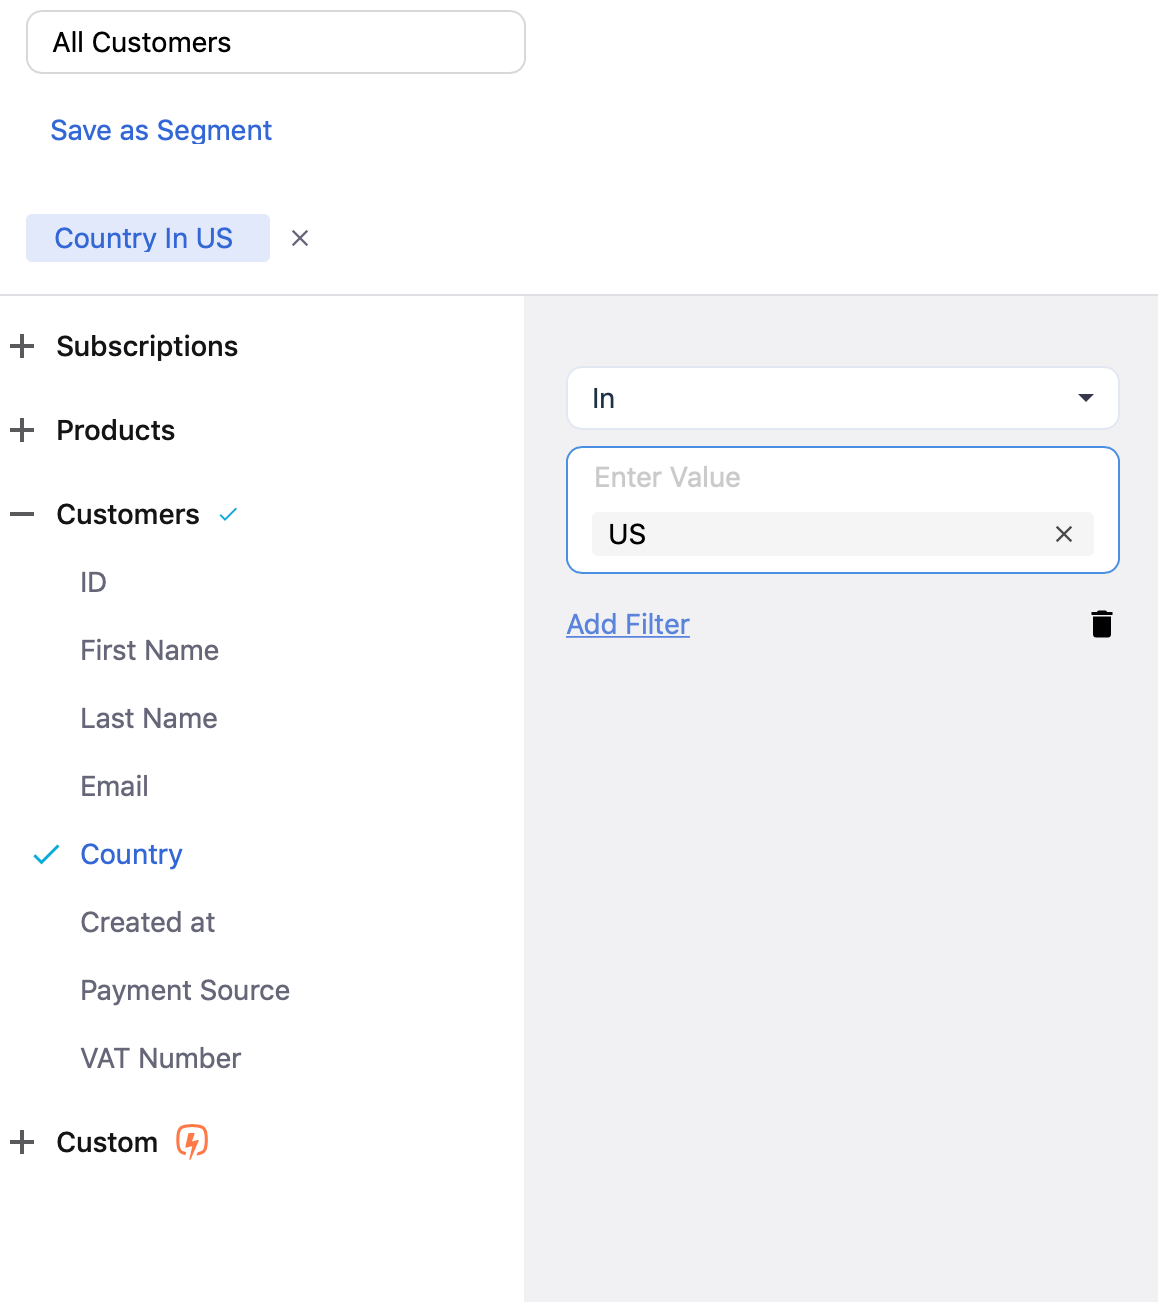Pick the Created at field
The width and height of the screenshot is (1158, 1302).
pyautogui.click(x=147, y=922)
